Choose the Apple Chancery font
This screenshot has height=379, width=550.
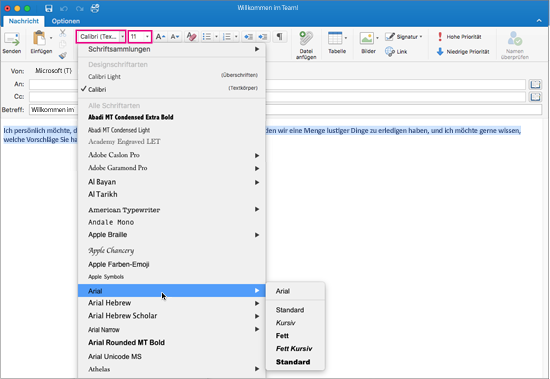click(x=172, y=250)
